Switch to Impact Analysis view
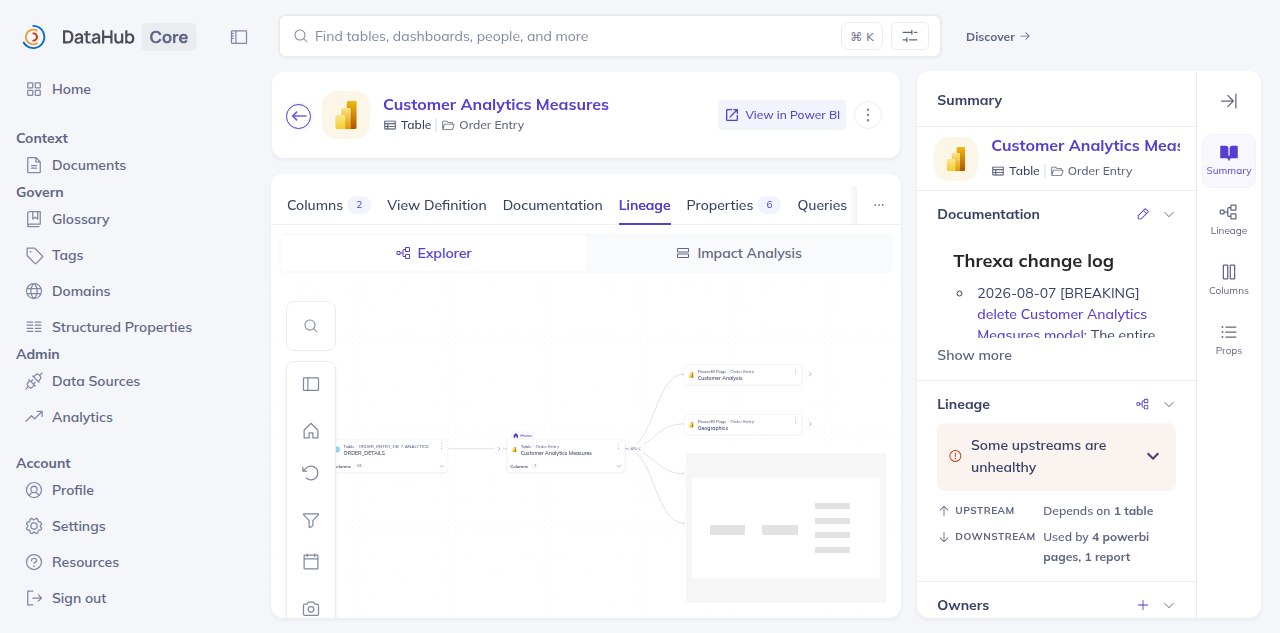Image resolution: width=1280 pixels, height=633 pixels. tap(739, 253)
